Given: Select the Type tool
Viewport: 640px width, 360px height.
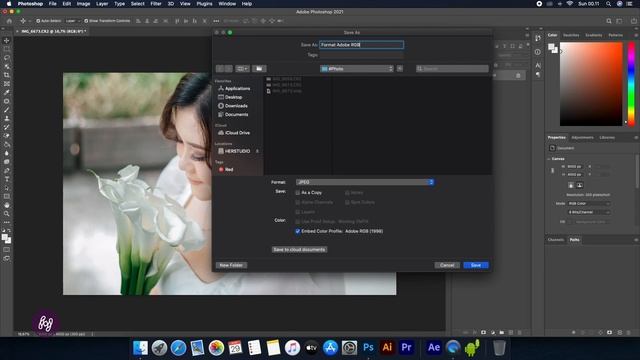Looking at the screenshot, I should click(7, 179).
